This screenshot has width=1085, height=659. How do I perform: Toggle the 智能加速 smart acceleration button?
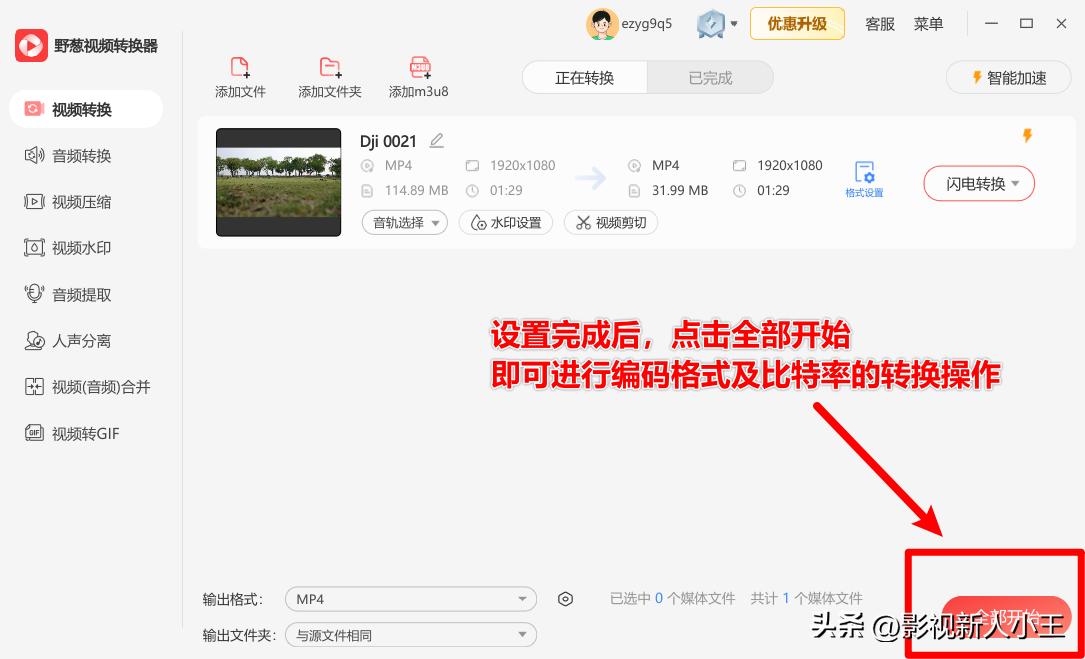1008,78
